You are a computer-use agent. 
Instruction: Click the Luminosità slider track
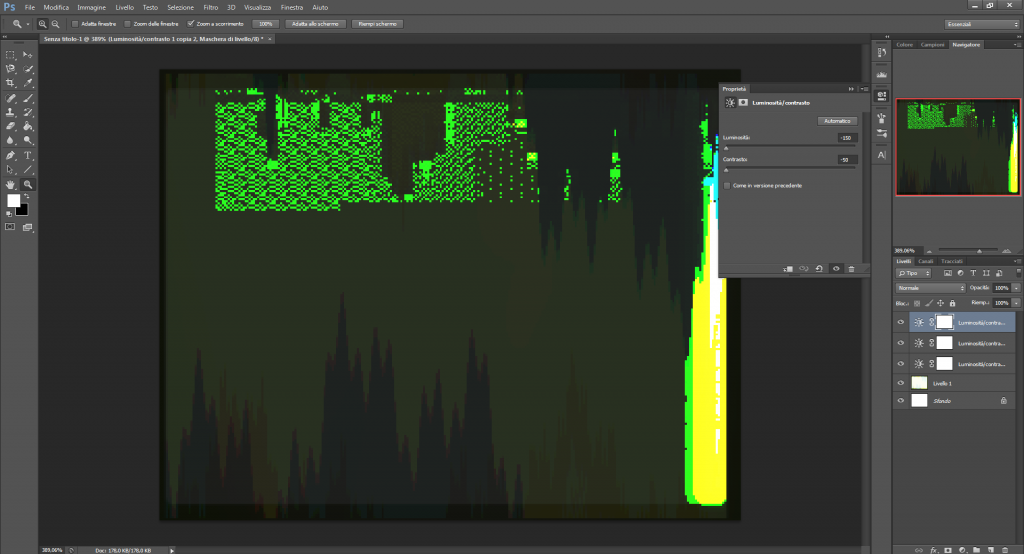tap(790, 146)
